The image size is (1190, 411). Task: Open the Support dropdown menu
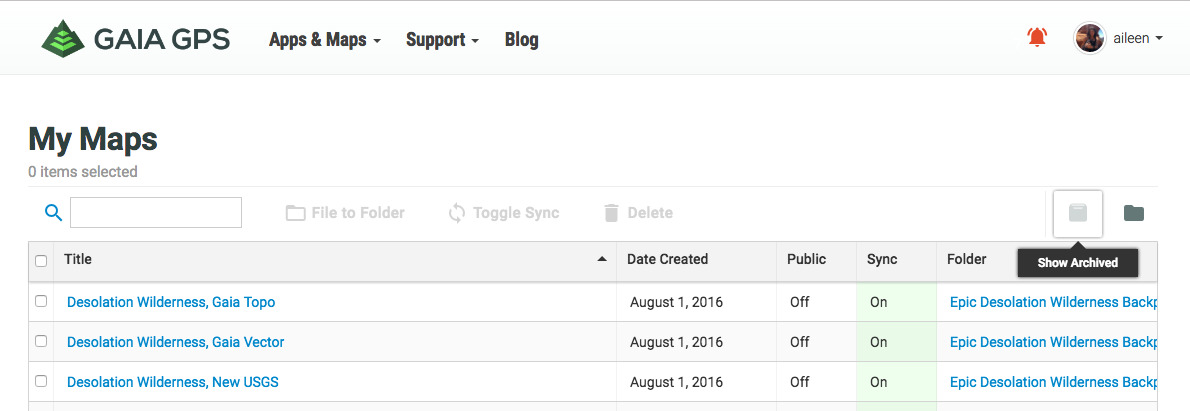442,40
